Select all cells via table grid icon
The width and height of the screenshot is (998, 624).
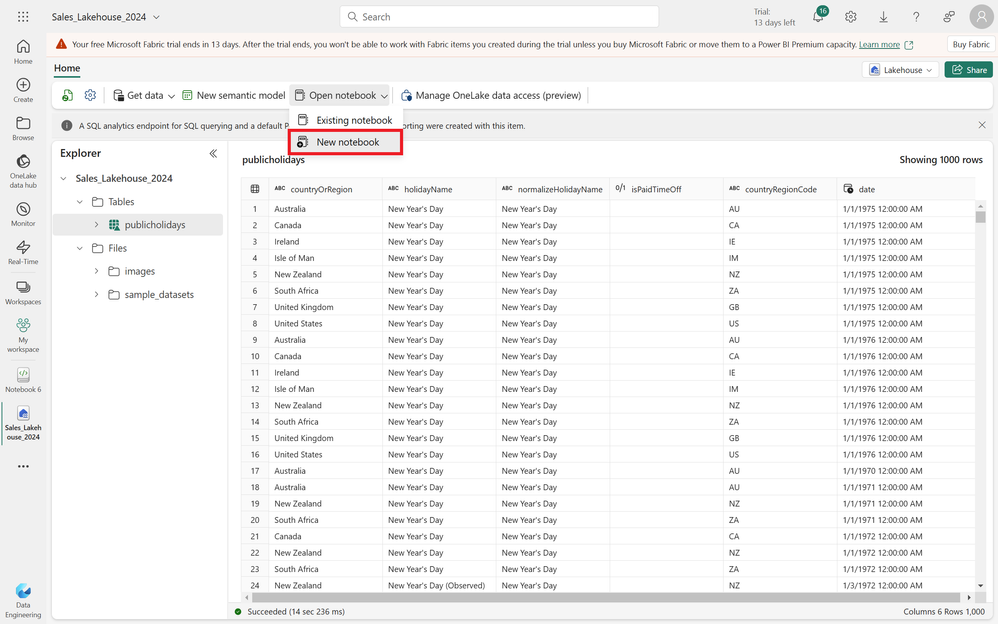pyautogui.click(x=255, y=189)
